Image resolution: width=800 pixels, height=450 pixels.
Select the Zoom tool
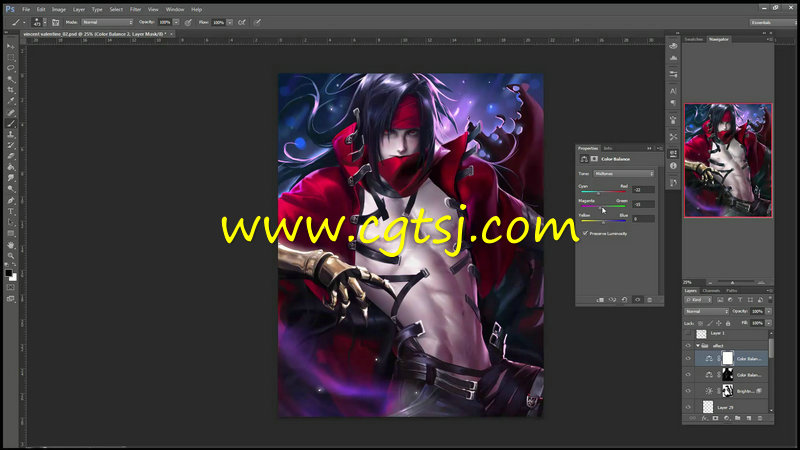(x=11, y=256)
